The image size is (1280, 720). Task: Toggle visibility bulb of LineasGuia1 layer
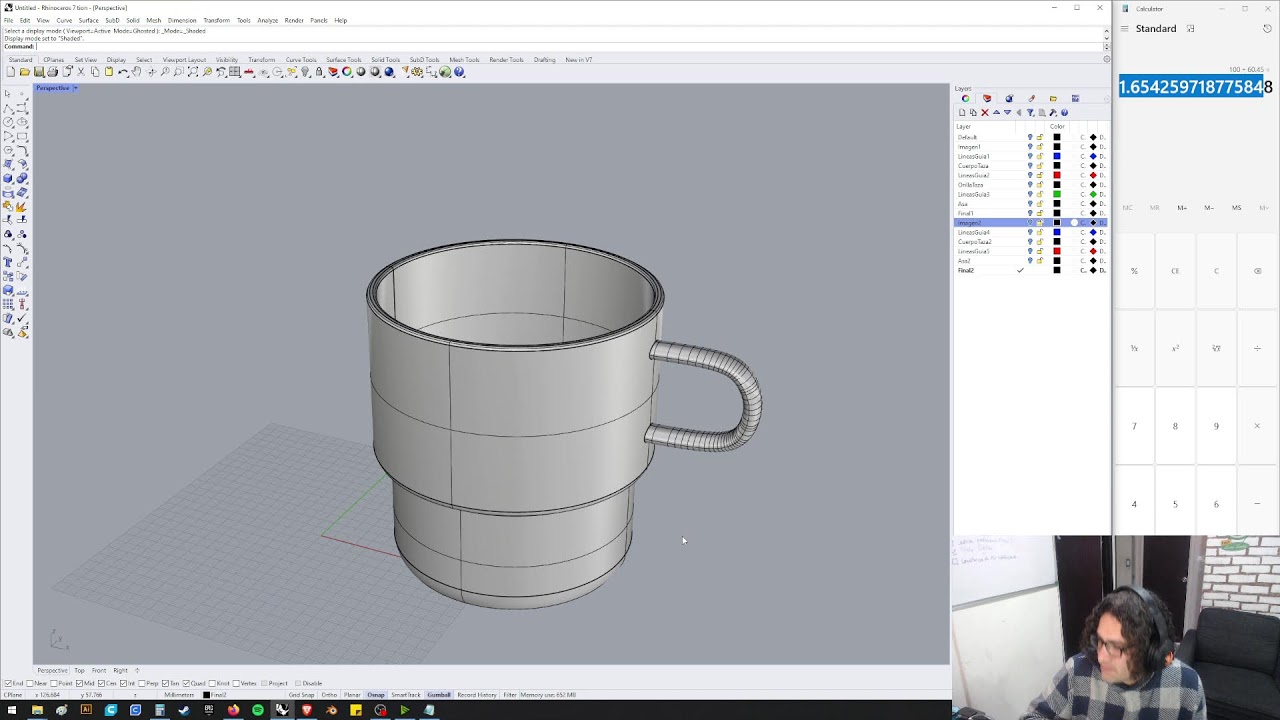point(1030,156)
